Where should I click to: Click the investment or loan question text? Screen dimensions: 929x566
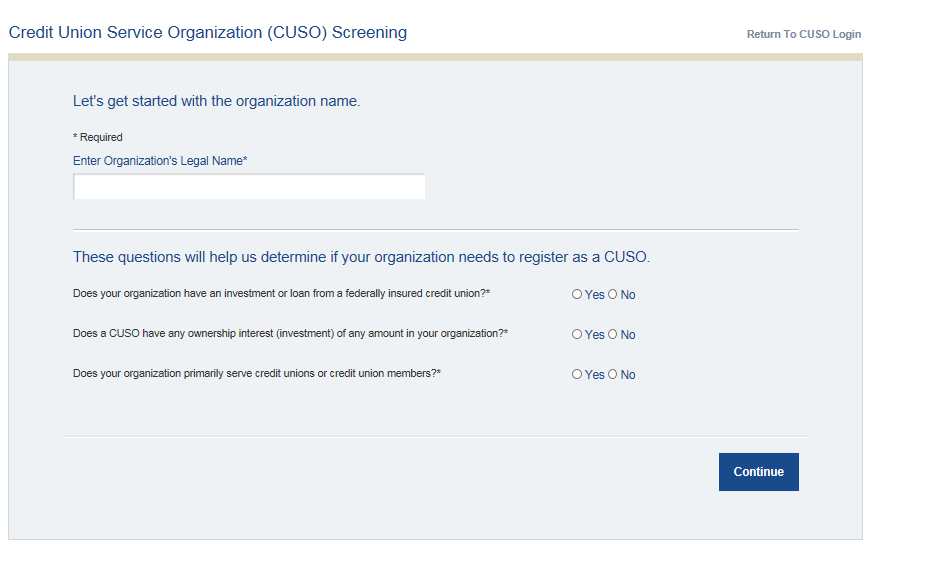281,294
